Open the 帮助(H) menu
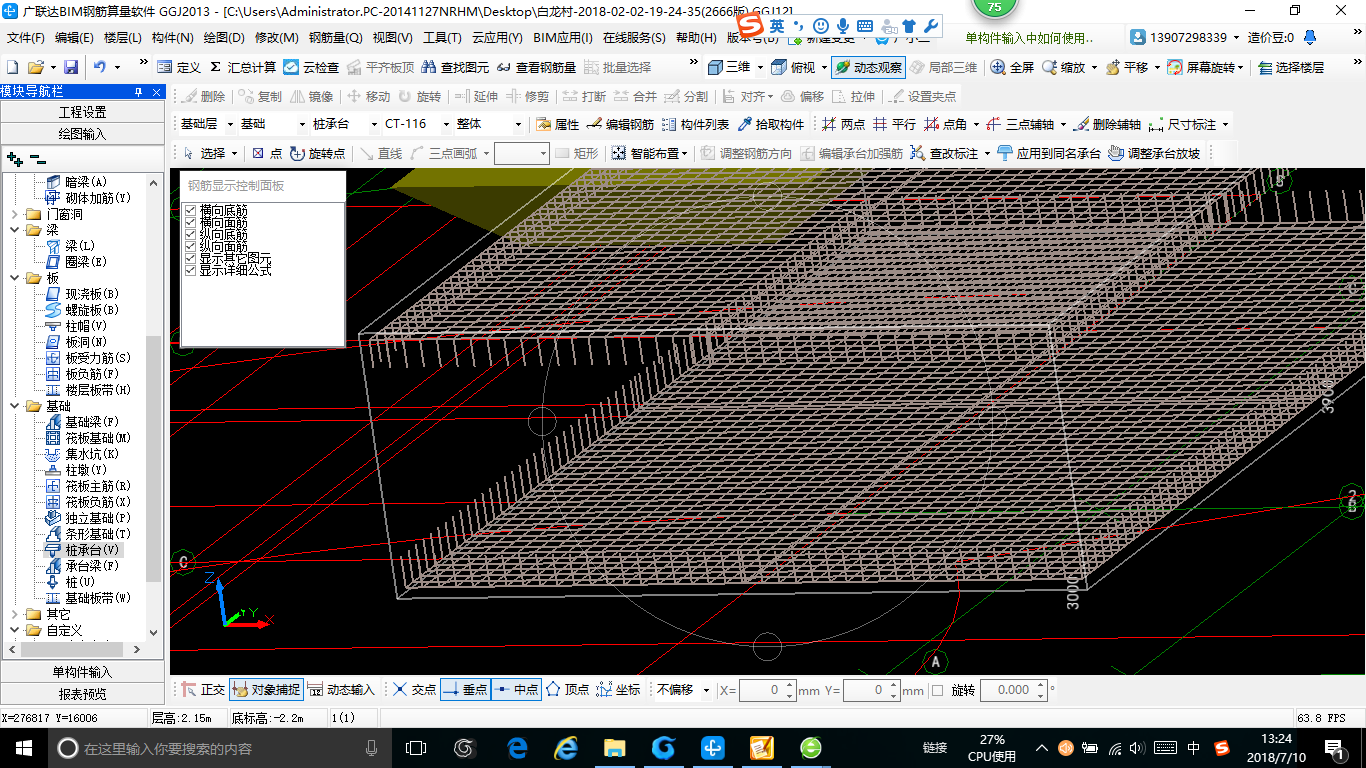 pos(696,38)
